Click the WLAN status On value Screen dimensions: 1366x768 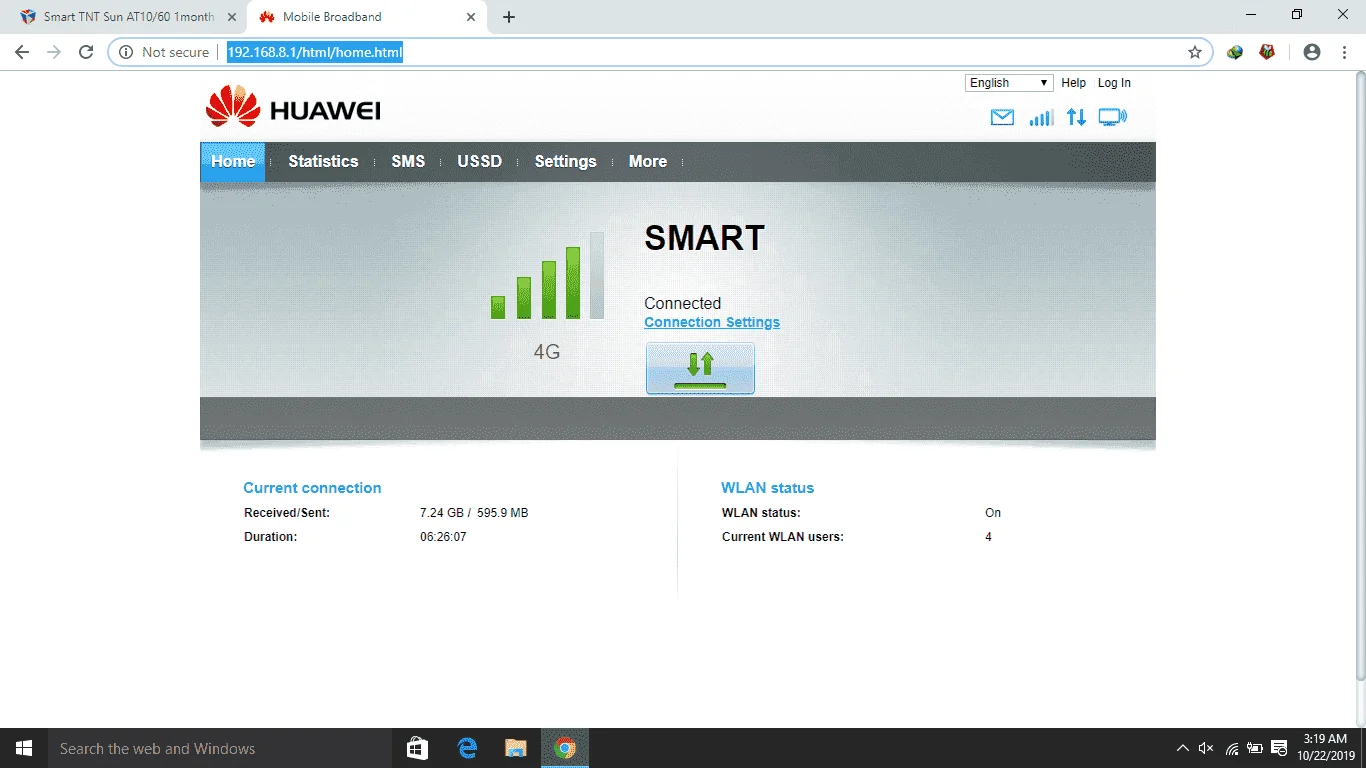pos(993,513)
